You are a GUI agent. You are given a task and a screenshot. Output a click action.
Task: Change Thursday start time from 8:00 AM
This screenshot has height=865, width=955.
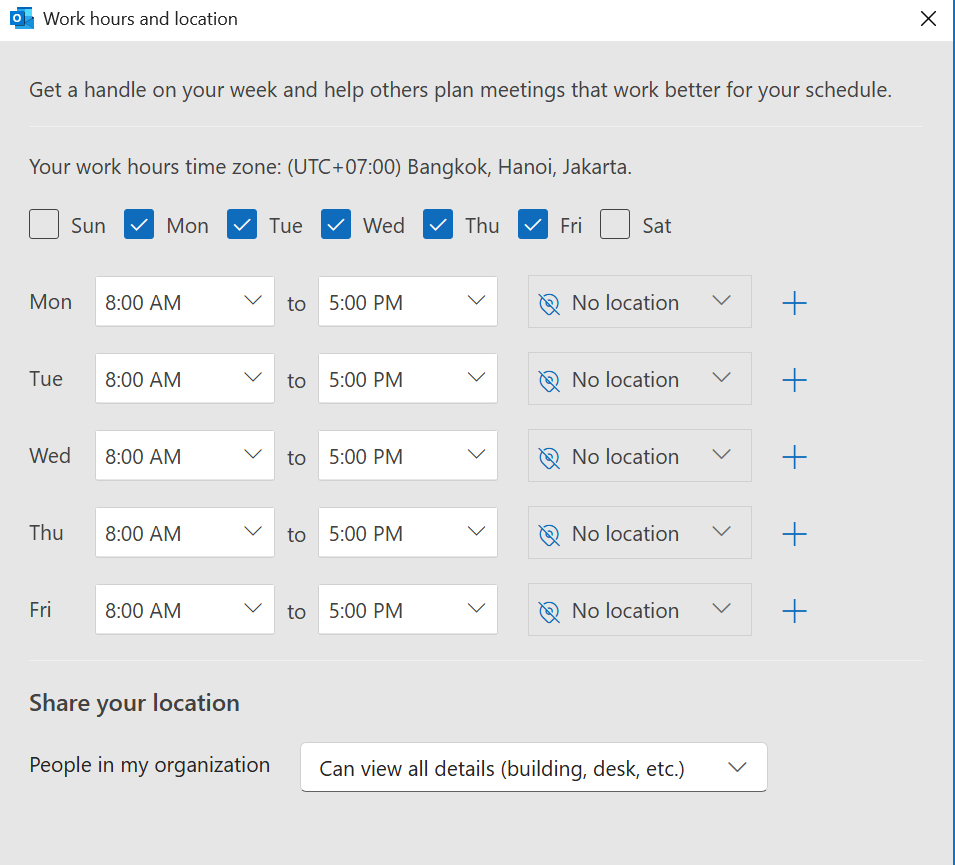point(185,534)
